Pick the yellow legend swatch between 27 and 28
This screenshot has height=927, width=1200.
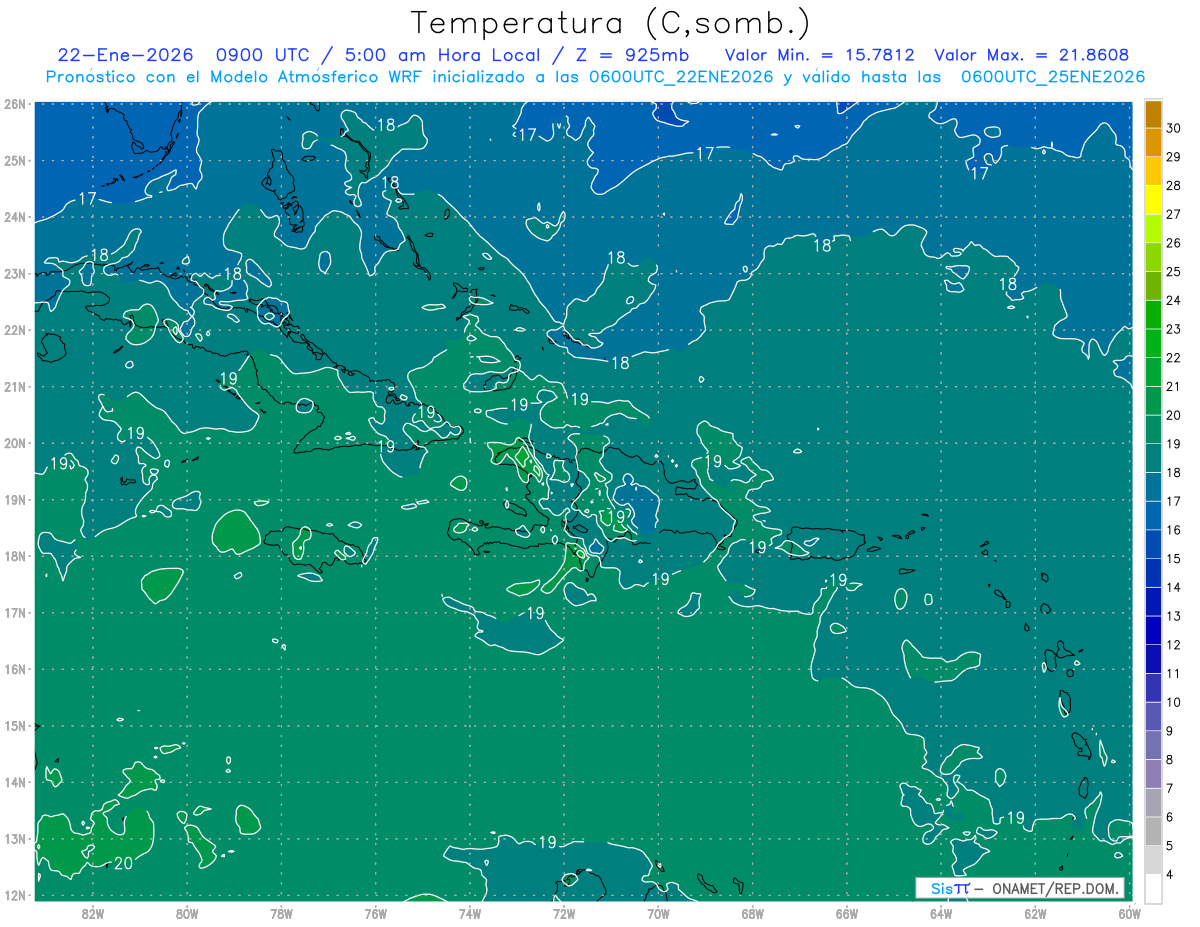[1153, 200]
